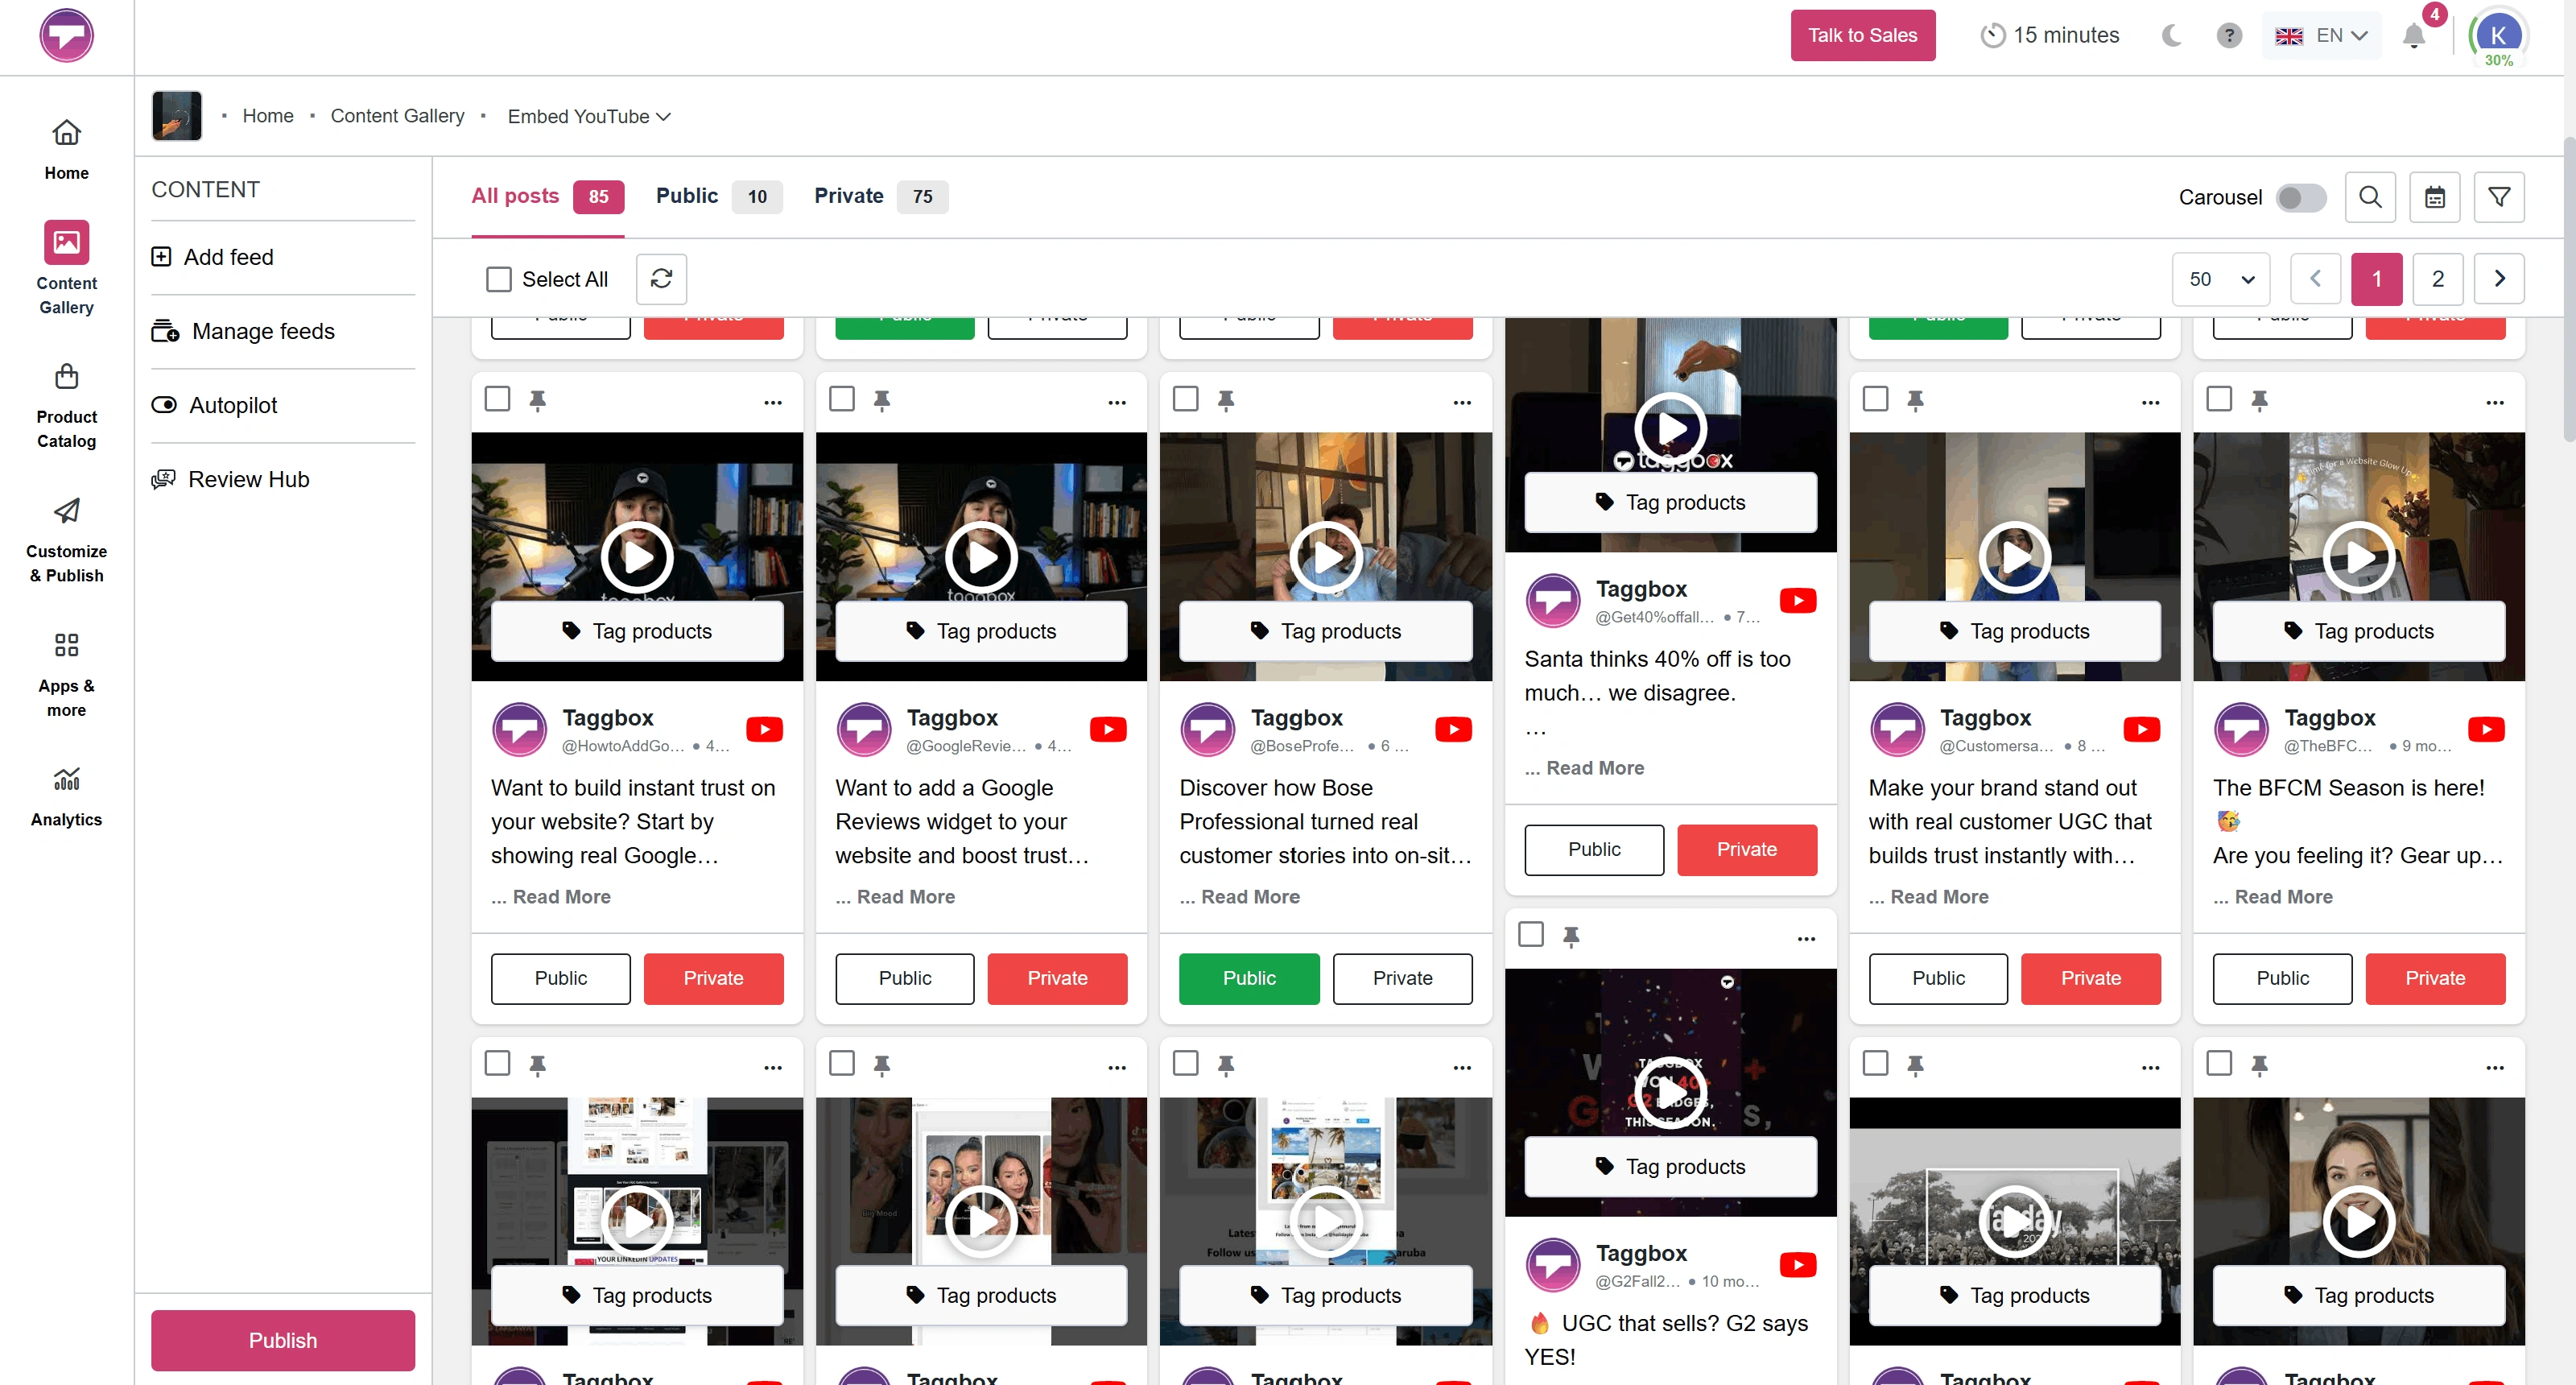Open Content Gallery in the sidebar
2576x1385 pixels.
tap(66, 268)
